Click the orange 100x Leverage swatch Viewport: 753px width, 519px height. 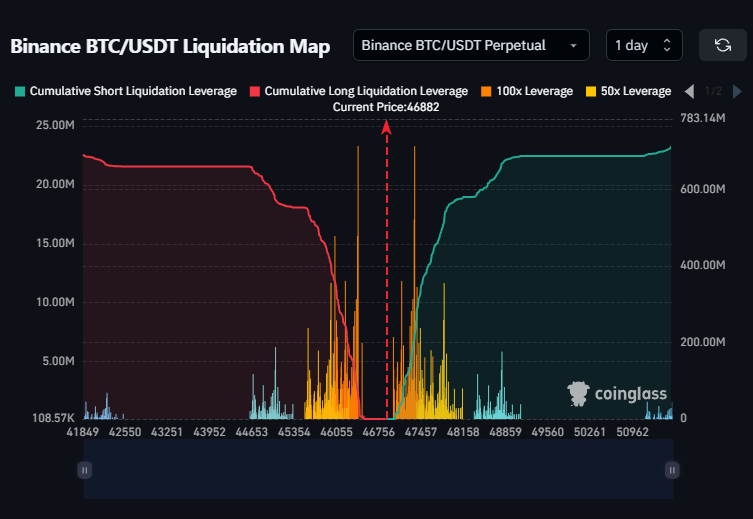coord(486,91)
